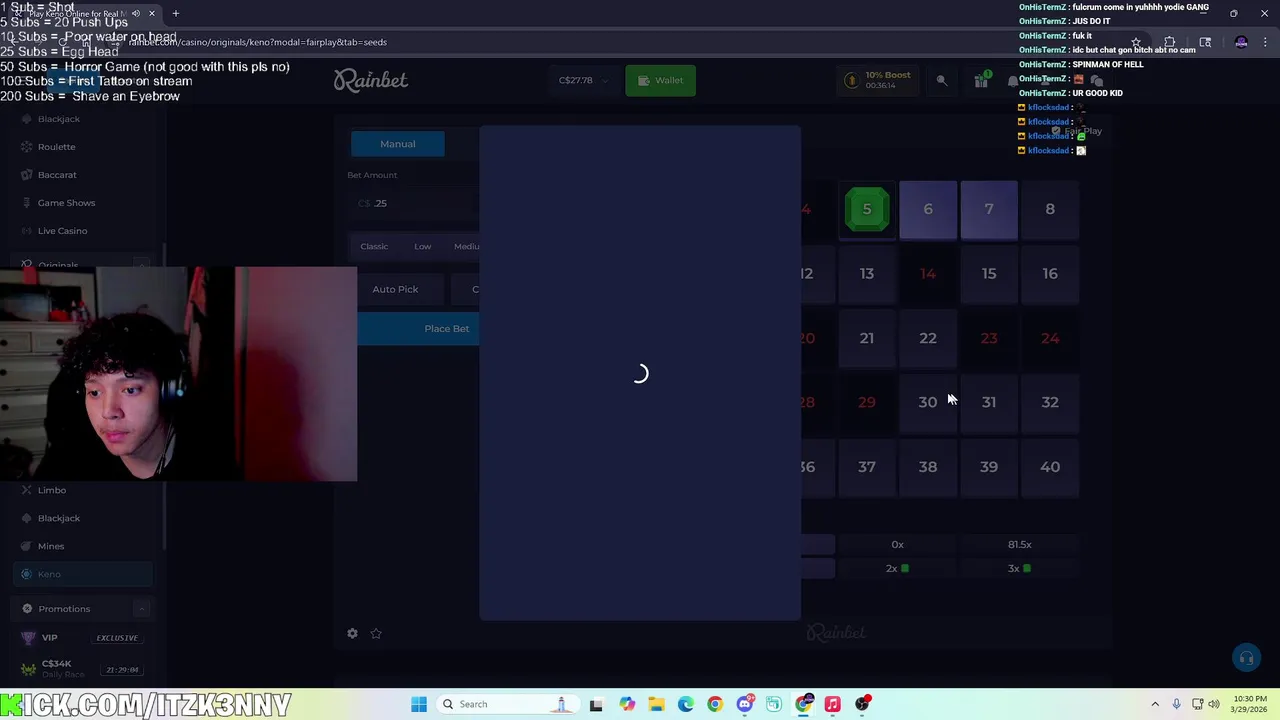This screenshot has width=1280, height=720.
Task: Select Keno number 8
Action: point(1050,209)
